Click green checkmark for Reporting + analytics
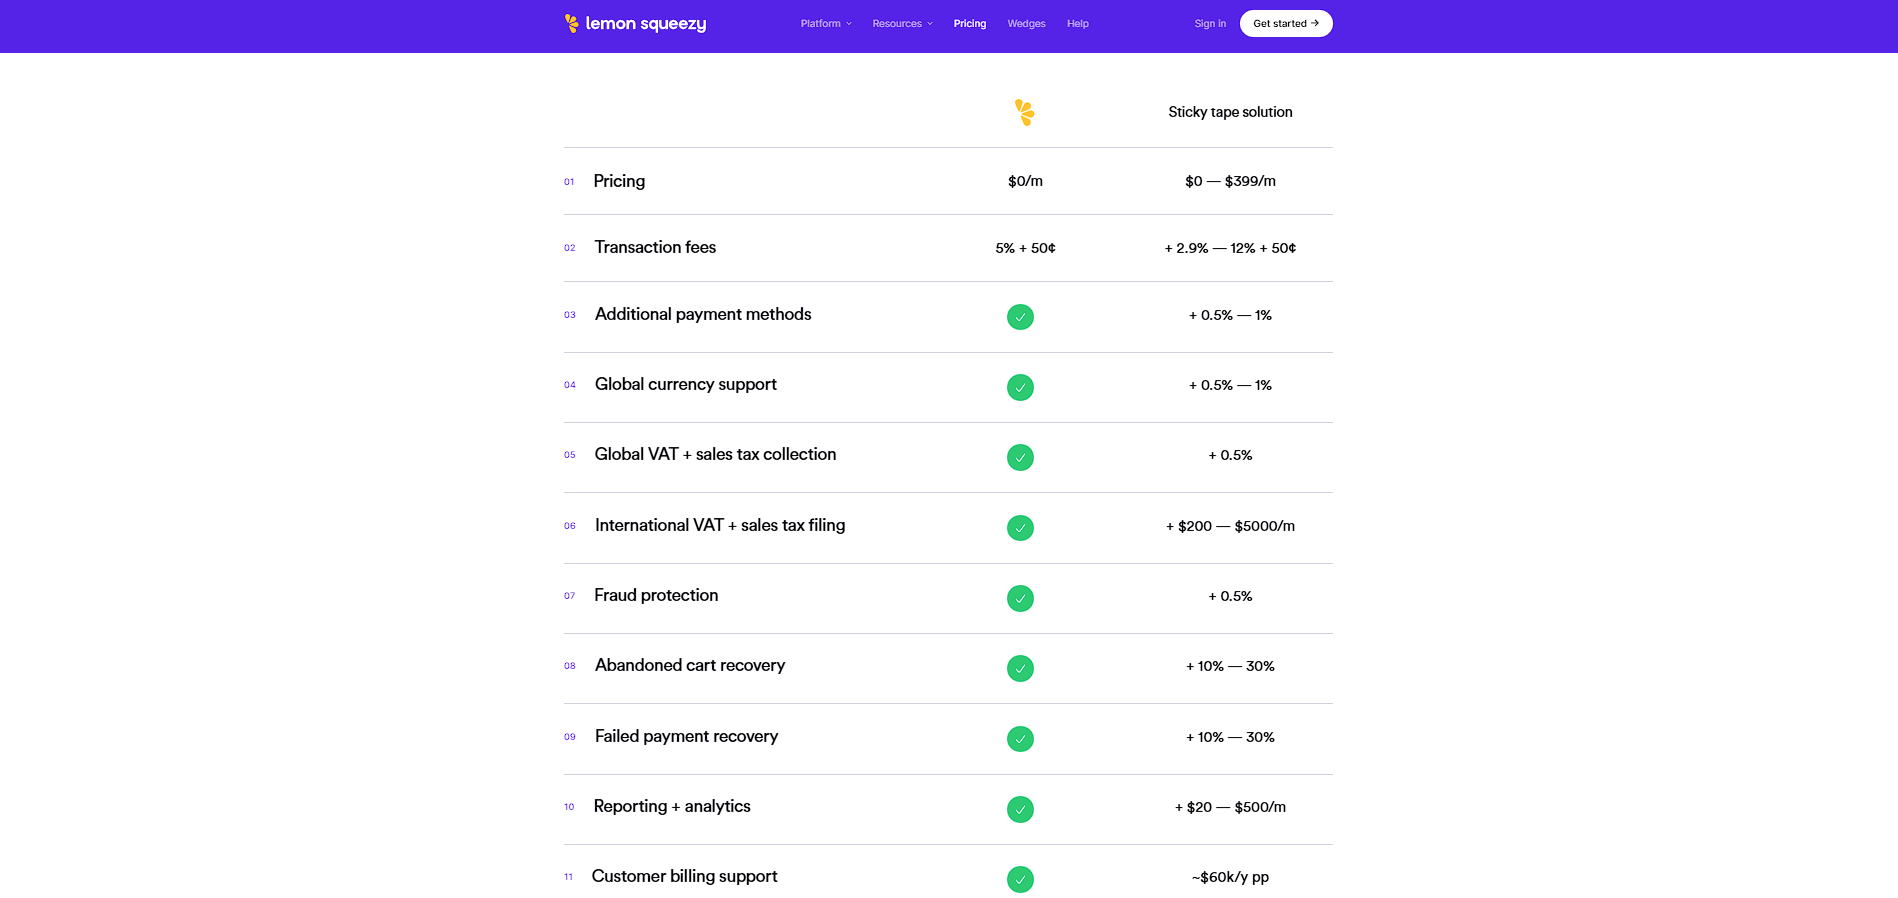1898x898 pixels. click(1020, 809)
